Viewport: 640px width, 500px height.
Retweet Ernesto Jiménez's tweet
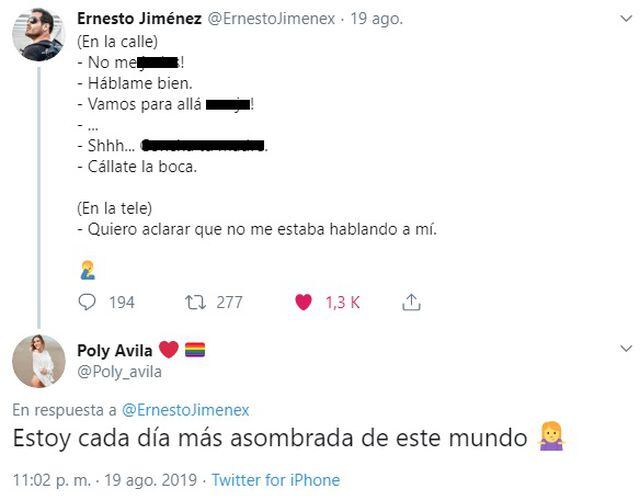click(197, 301)
